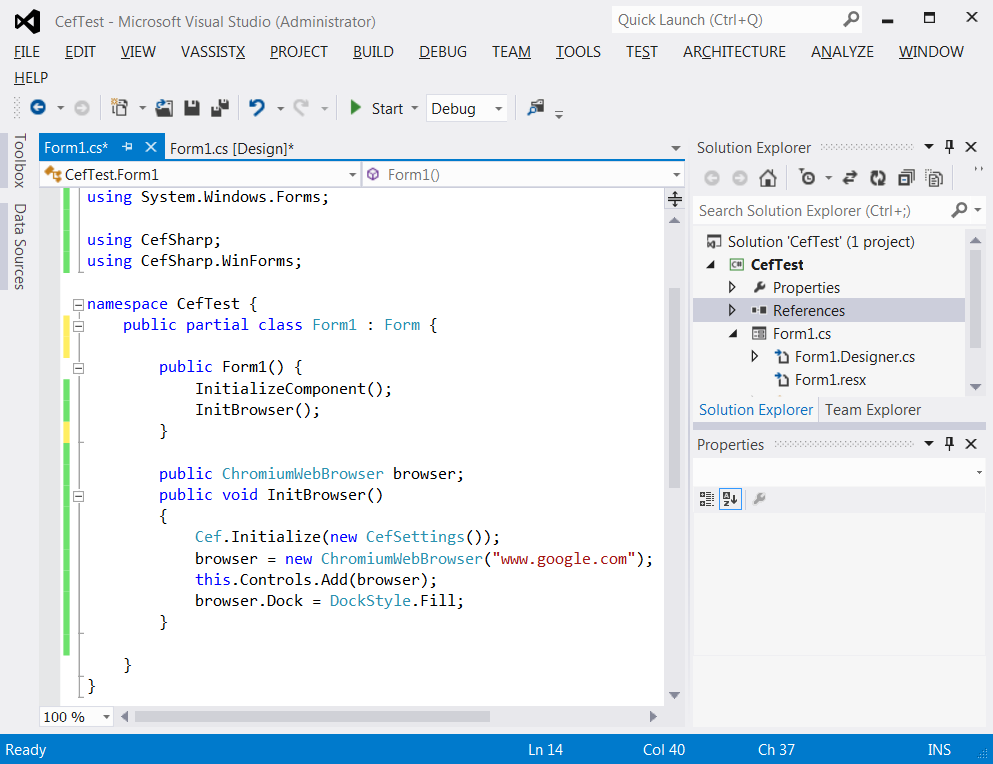This screenshot has width=993, height=764.
Task: Collapse All items in Solution Explorer
Action: pyautogui.click(x=904, y=178)
